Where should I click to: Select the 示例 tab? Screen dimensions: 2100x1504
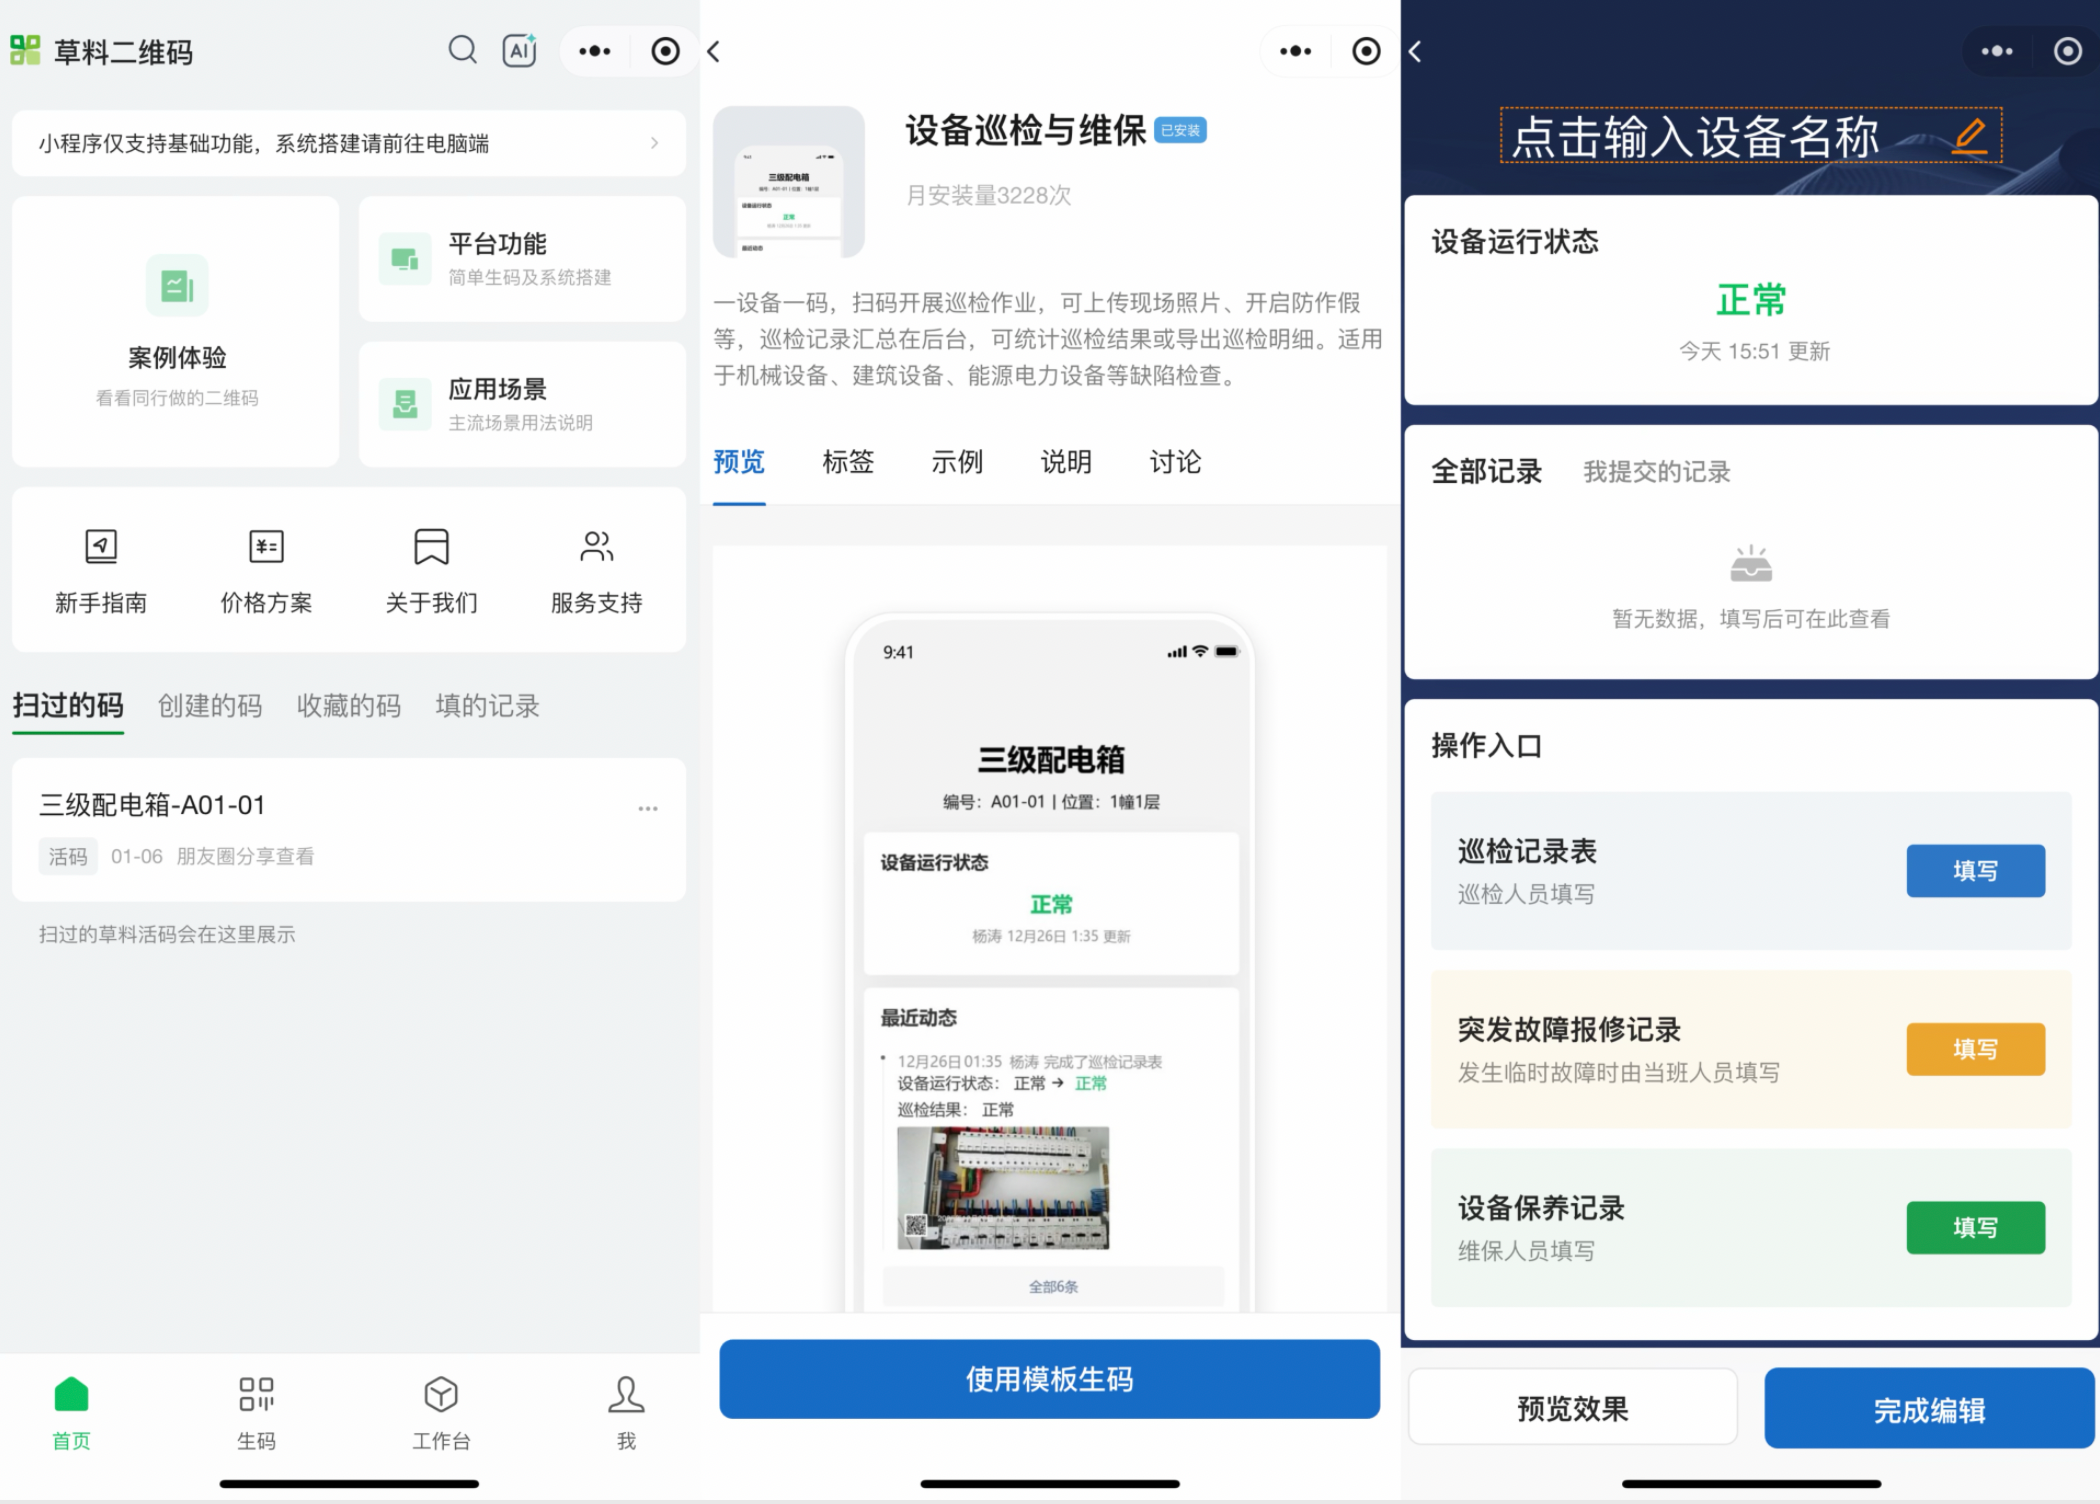957,462
